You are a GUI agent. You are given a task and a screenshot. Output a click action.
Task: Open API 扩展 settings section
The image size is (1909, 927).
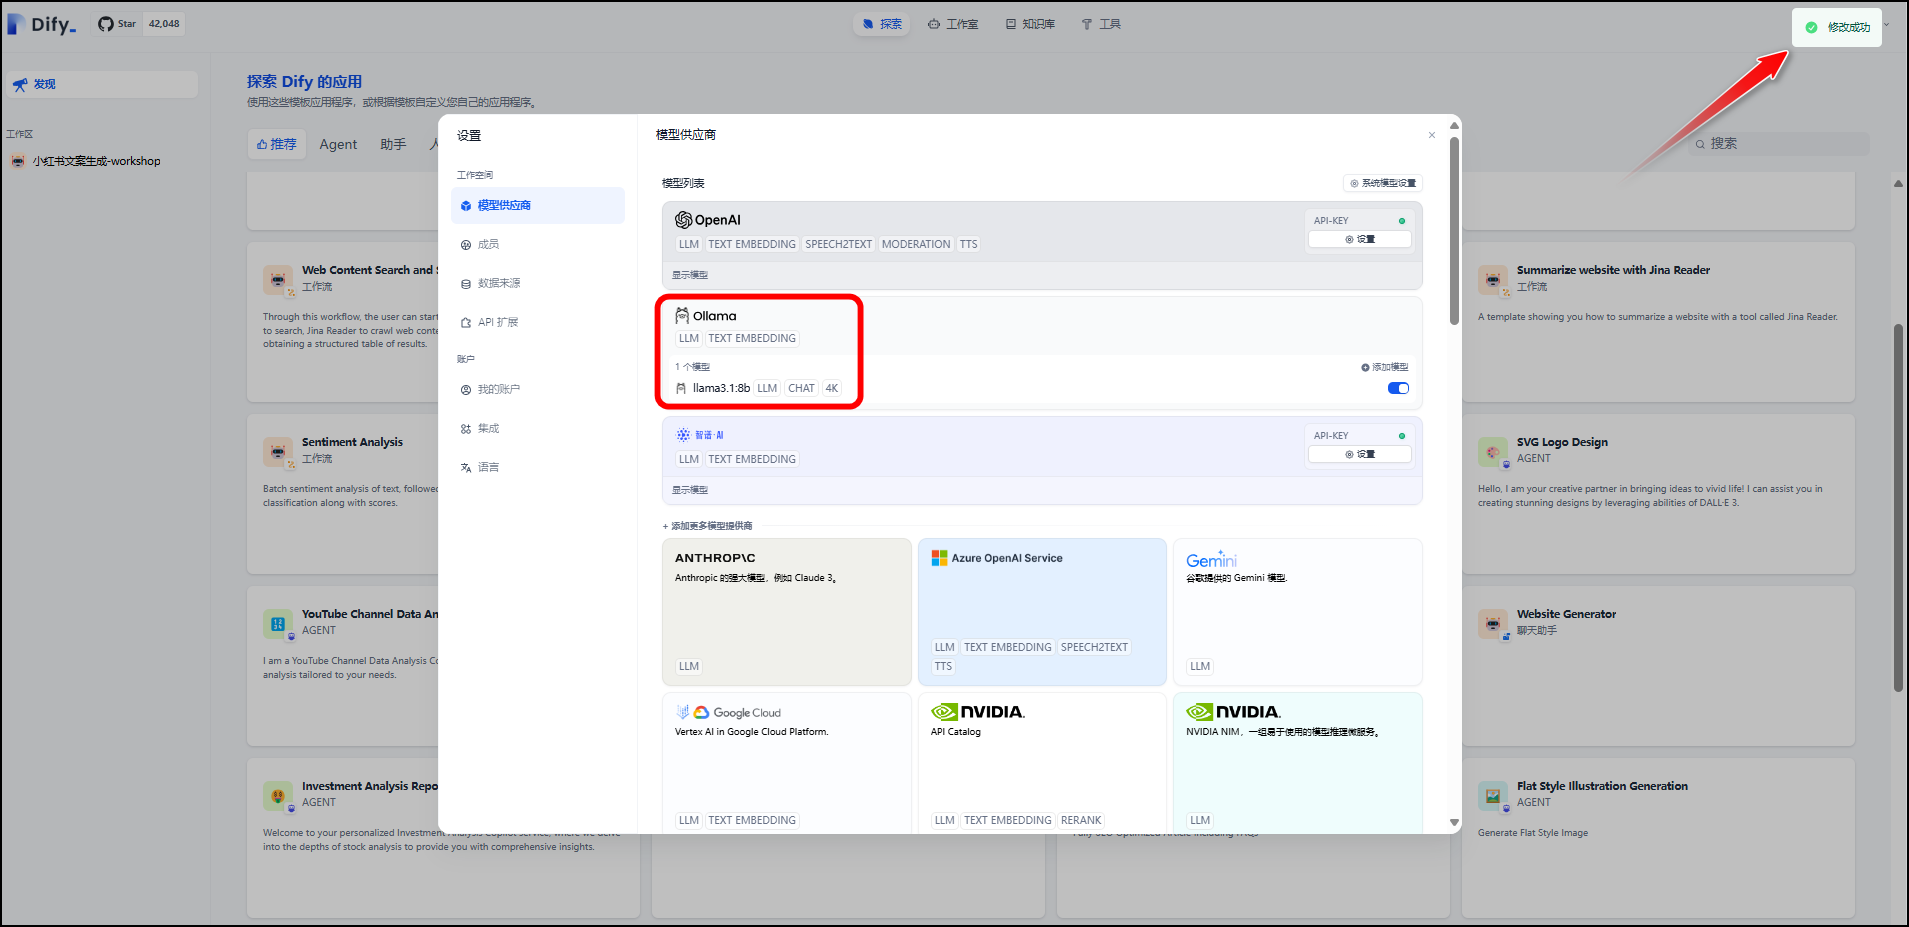538,322
